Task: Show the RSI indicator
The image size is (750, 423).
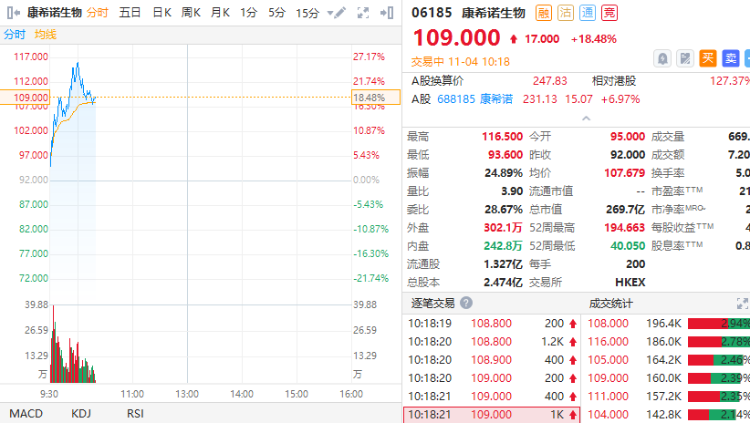Action: (135, 413)
